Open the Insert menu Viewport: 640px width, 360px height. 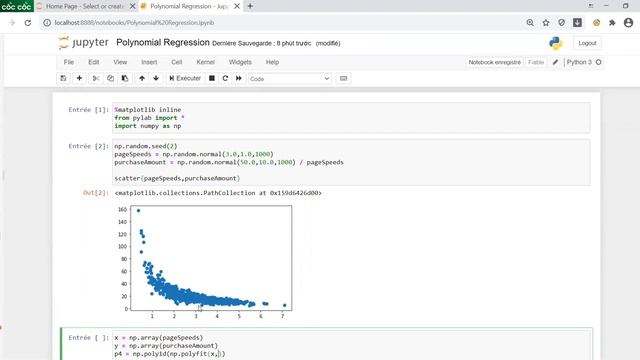(x=149, y=62)
